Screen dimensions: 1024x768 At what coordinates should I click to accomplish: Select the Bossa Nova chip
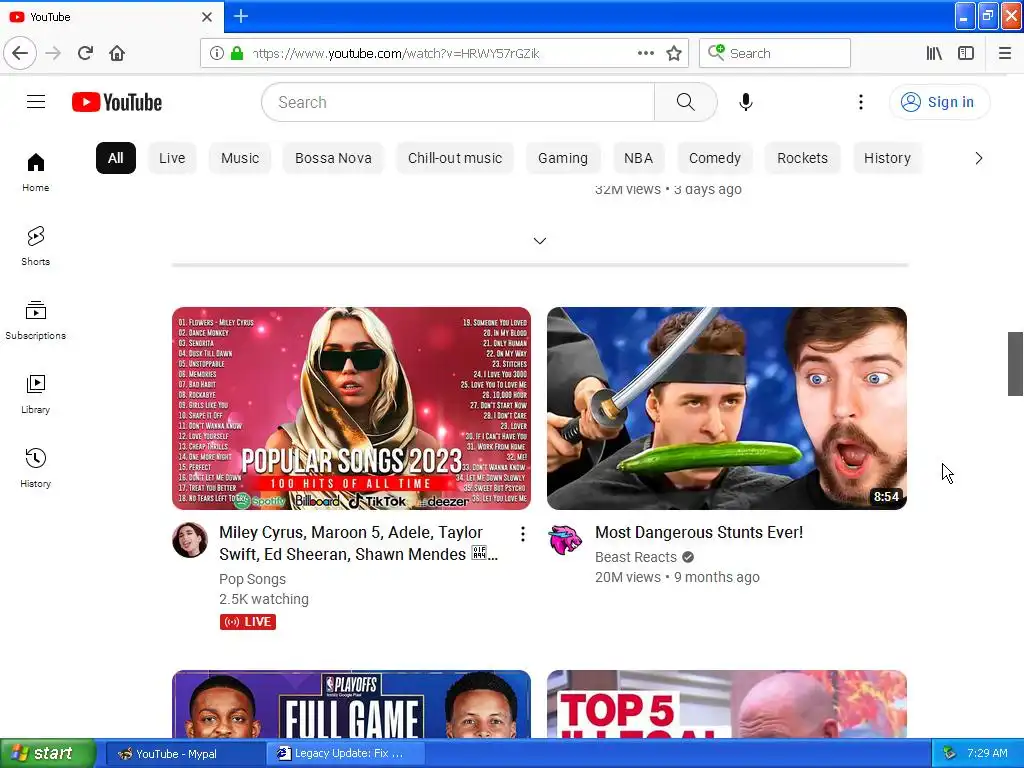(333, 158)
